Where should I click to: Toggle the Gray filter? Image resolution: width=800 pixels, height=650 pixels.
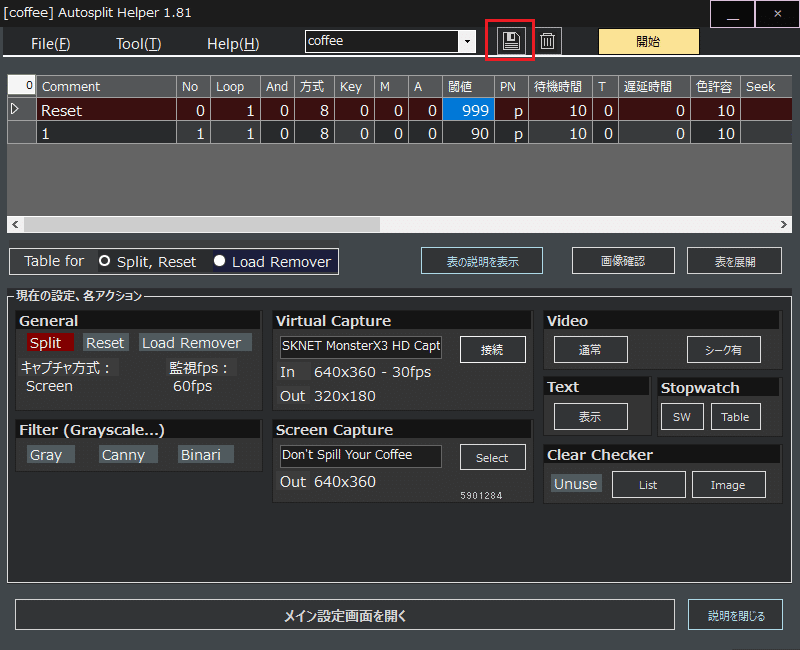tap(51, 454)
